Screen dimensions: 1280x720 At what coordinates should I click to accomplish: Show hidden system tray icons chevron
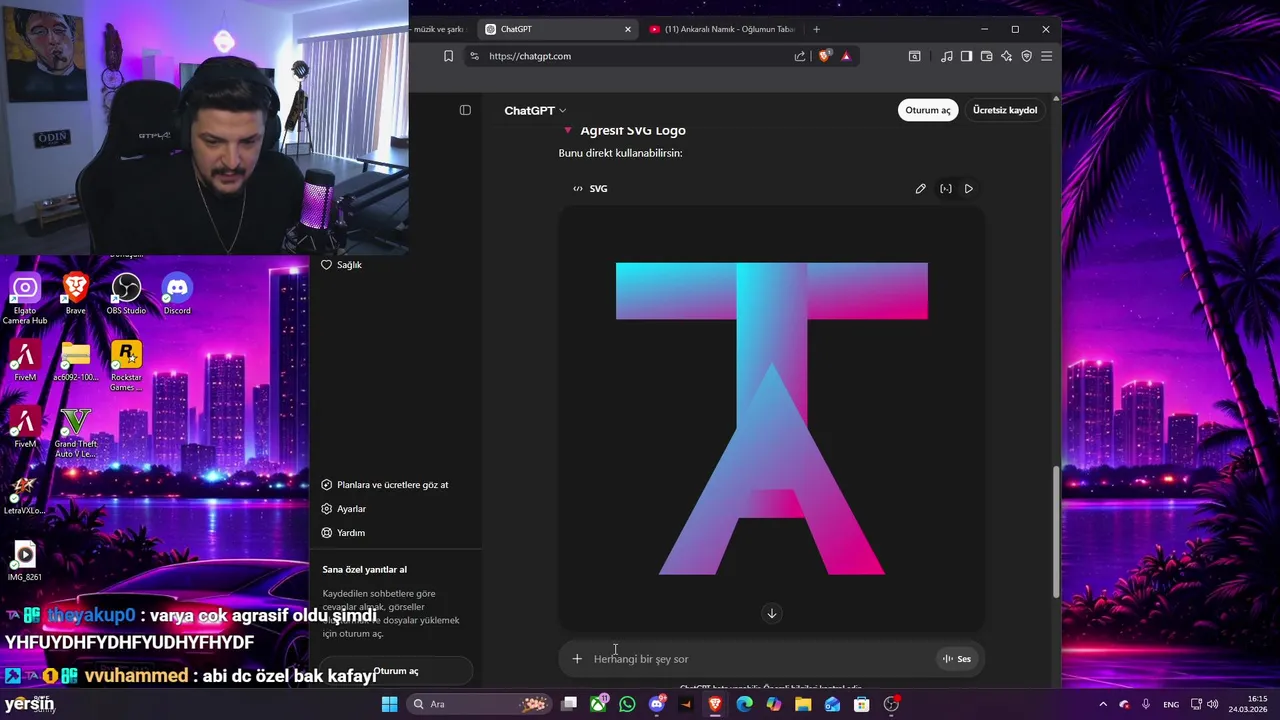tap(1103, 704)
